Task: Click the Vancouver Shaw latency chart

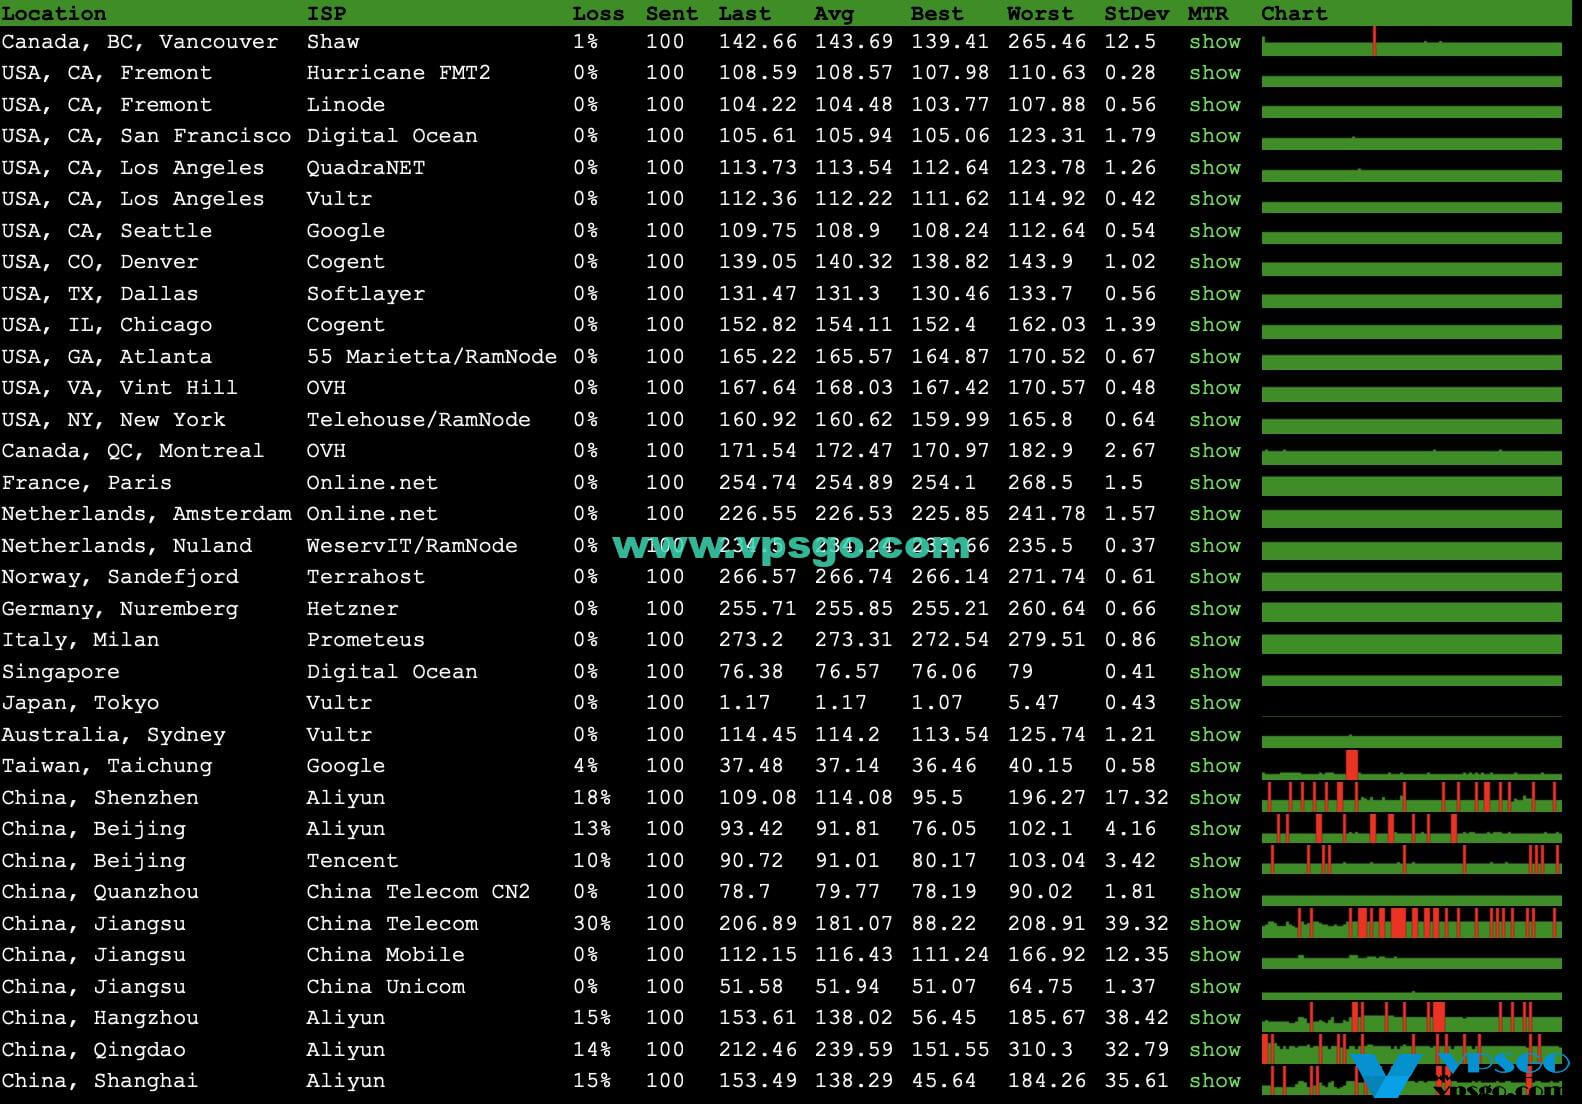Action: click(x=1411, y=42)
